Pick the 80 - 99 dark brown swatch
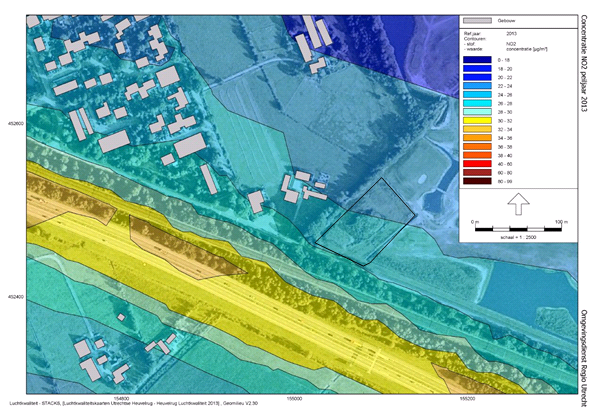This screenshot has height=416, width=602. point(477,181)
